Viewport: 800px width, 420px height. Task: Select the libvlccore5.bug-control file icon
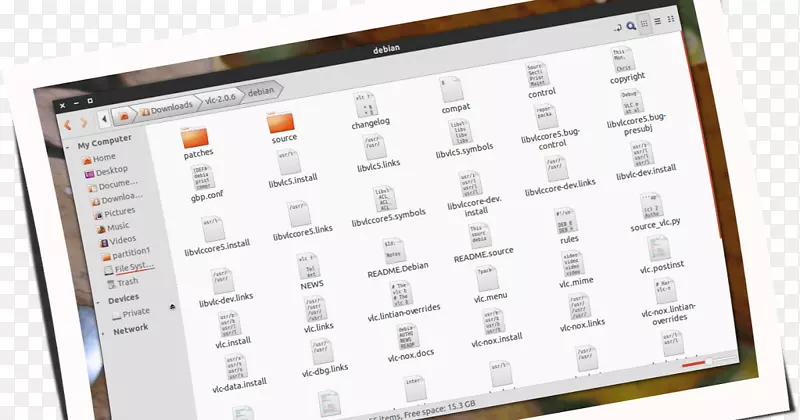pos(545,116)
